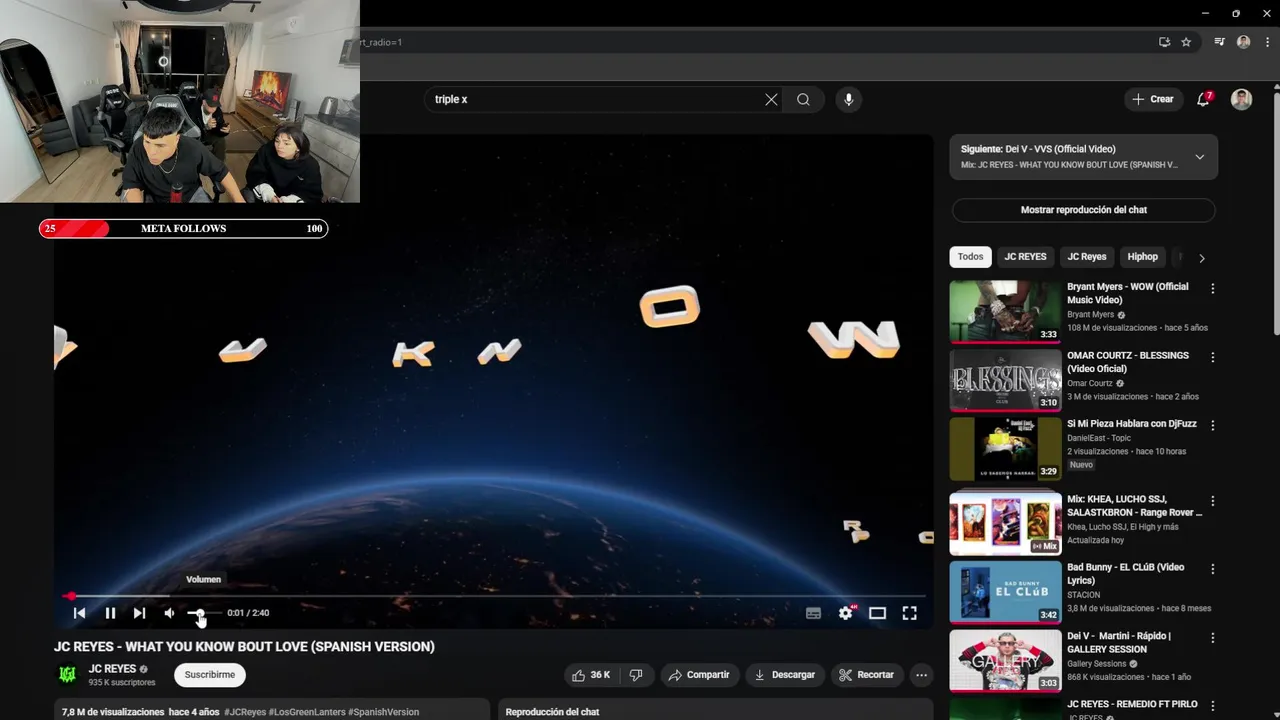This screenshot has width=1280, height=720.
Task: Open Mix KHEA LUCHO SSJ thumbnail
Action: pos(1005,523)
